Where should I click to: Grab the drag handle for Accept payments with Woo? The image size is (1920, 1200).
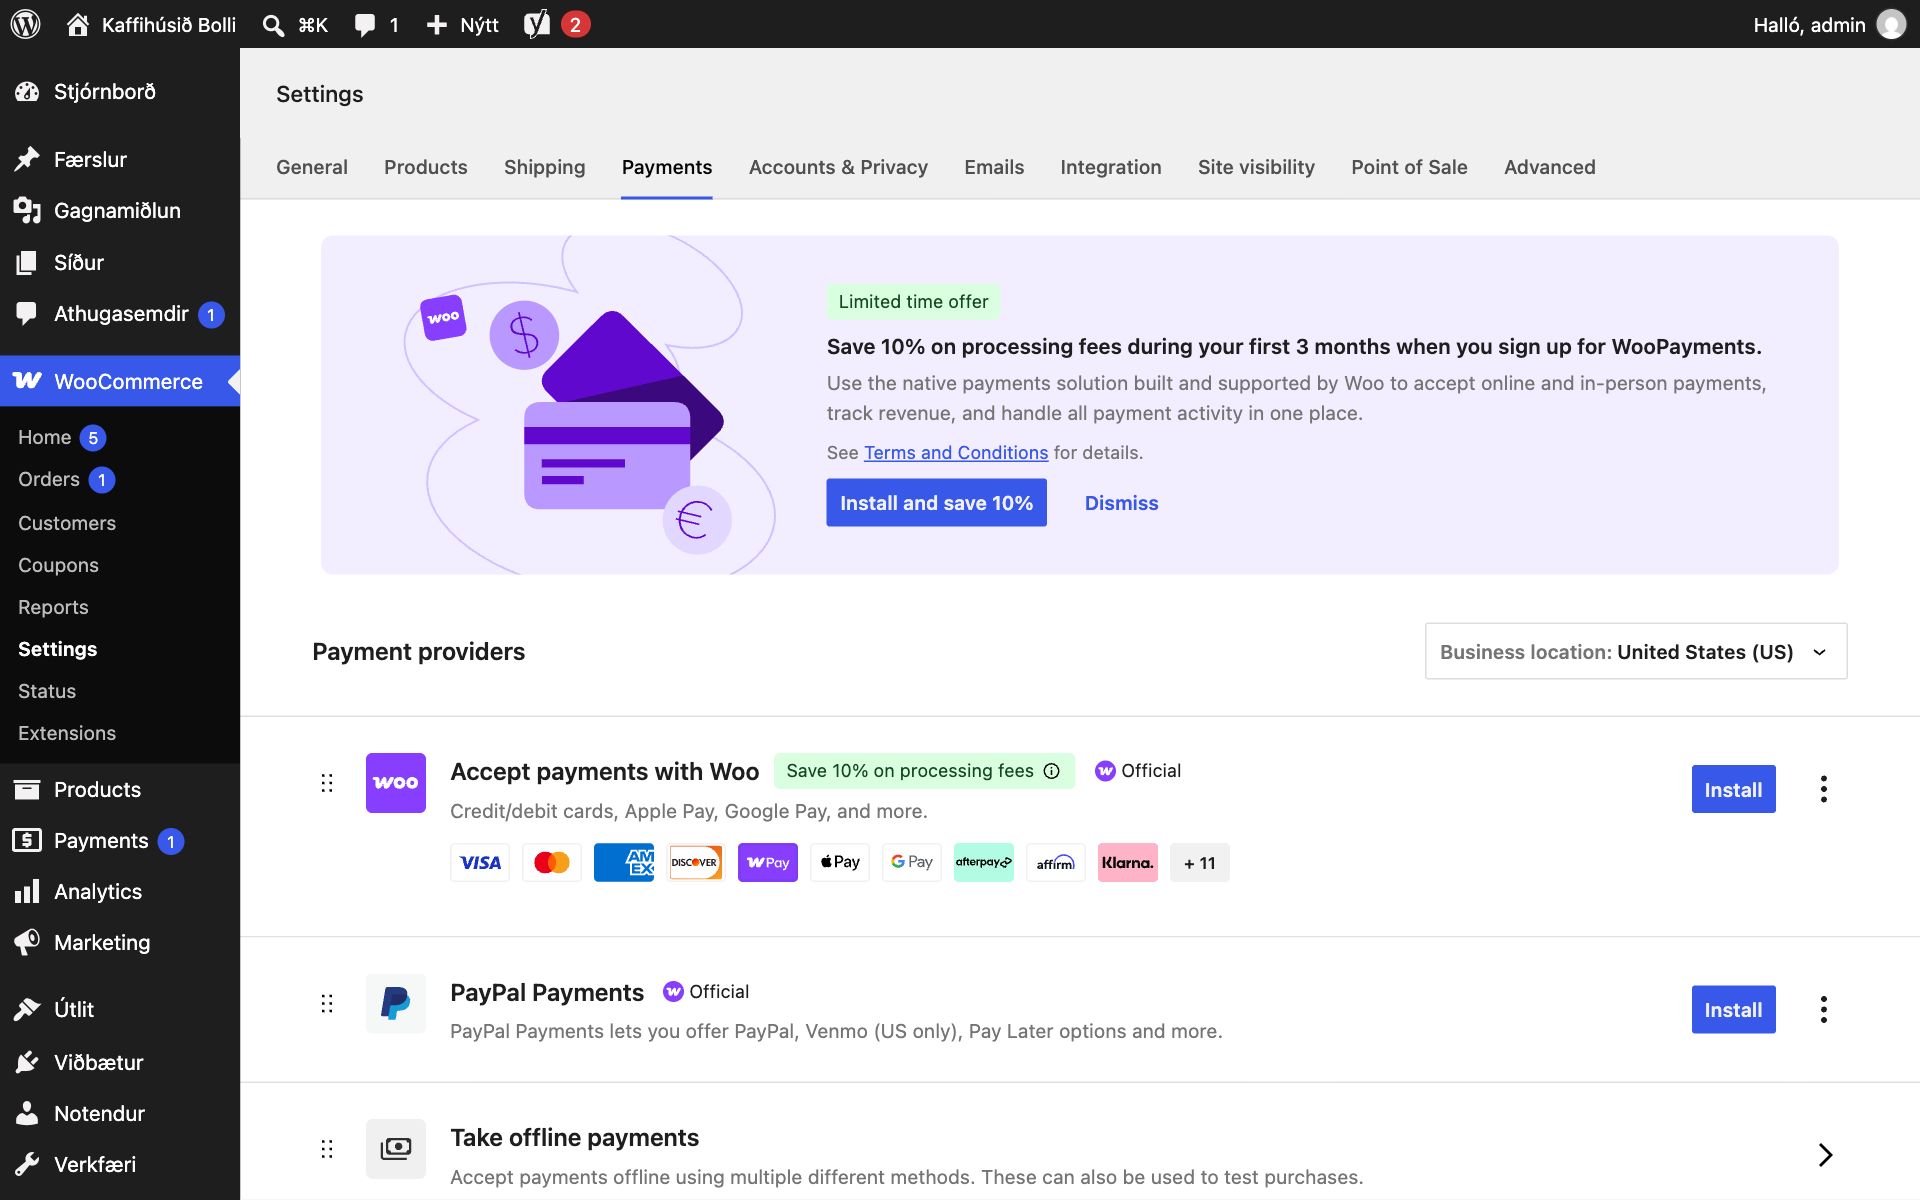327,783
